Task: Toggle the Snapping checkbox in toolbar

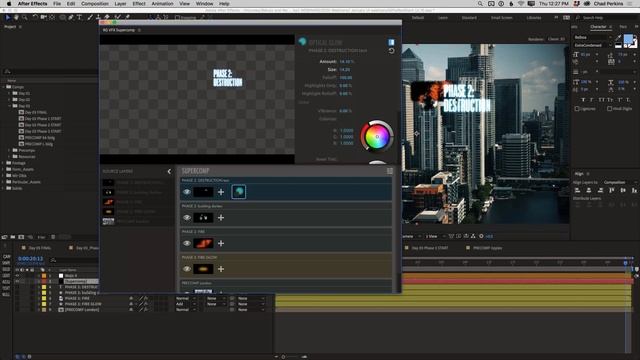Action: click(x=177, y=18)
